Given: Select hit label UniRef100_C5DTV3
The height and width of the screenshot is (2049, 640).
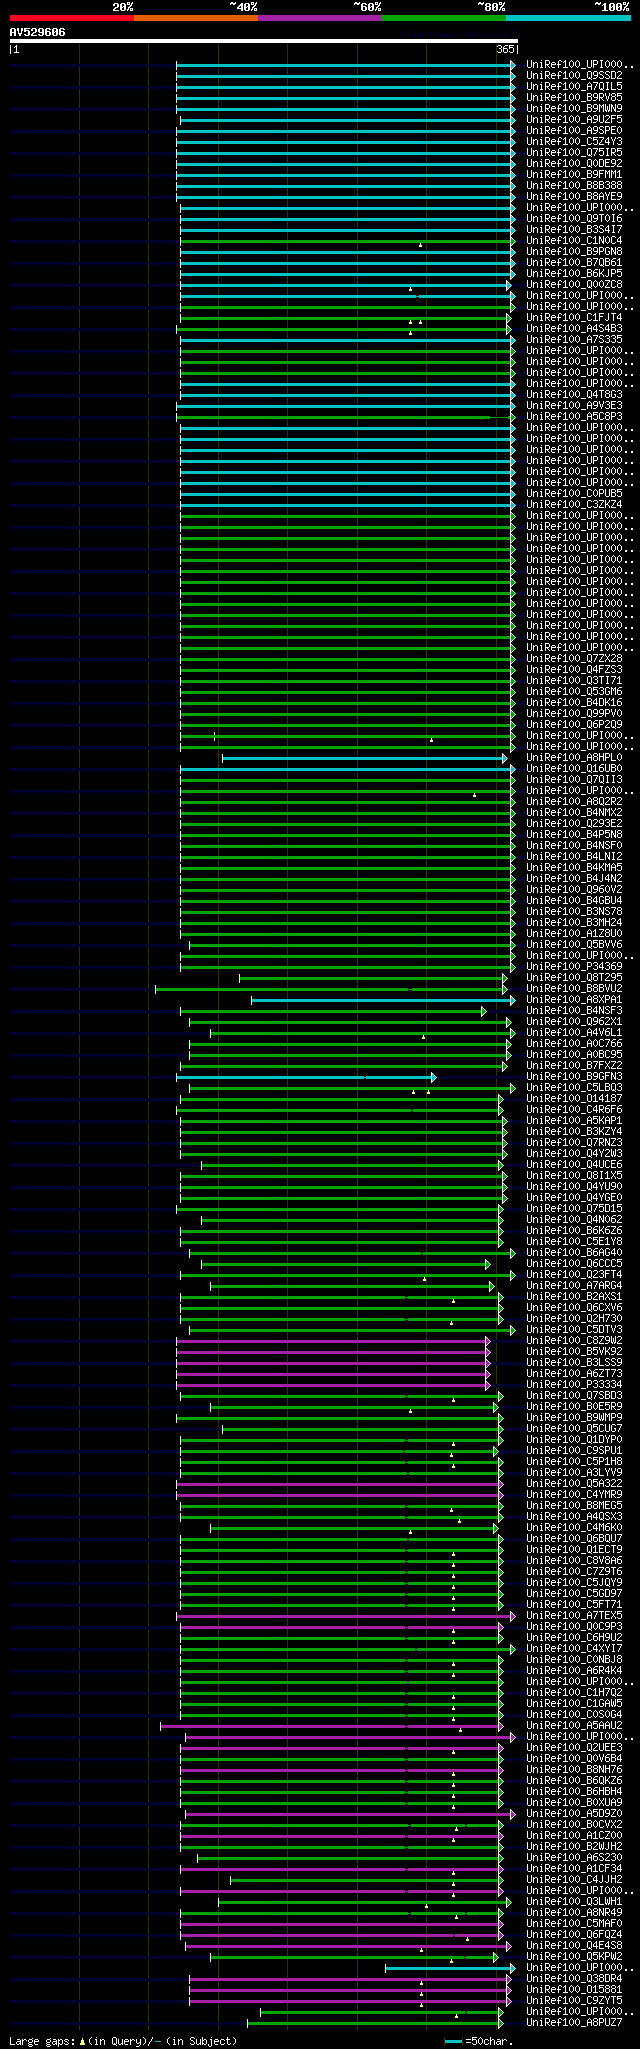Looking at the screenshot, I should point(574,1329).
